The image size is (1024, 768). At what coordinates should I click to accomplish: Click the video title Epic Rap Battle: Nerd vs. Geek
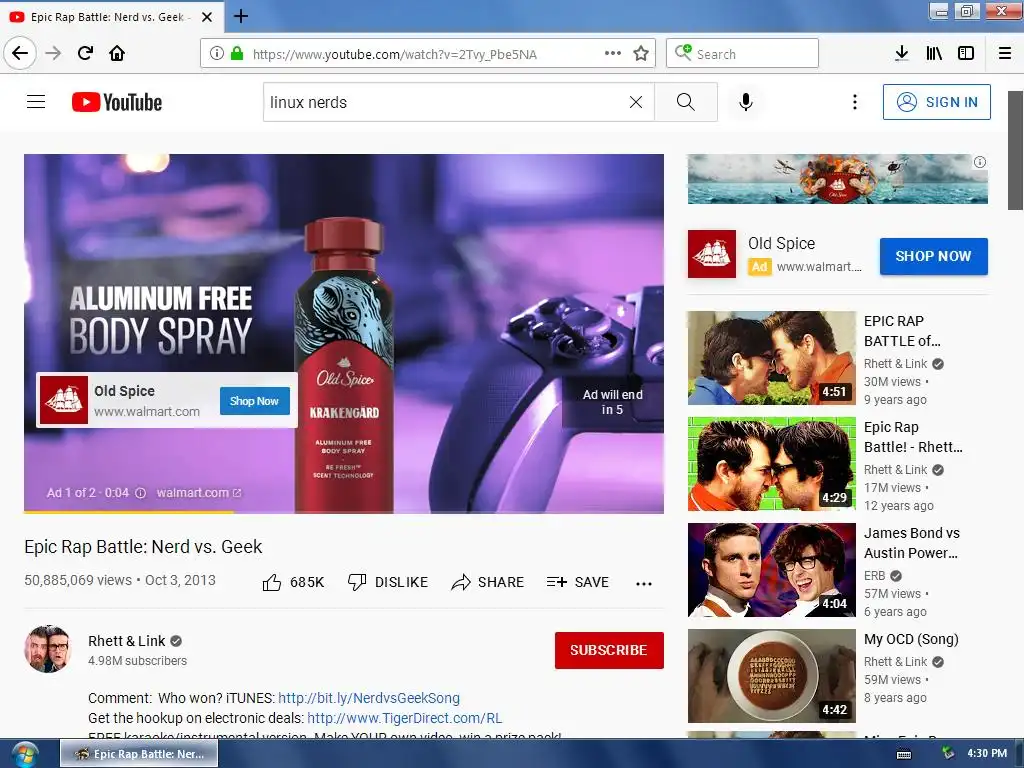(x=143, y=547)
